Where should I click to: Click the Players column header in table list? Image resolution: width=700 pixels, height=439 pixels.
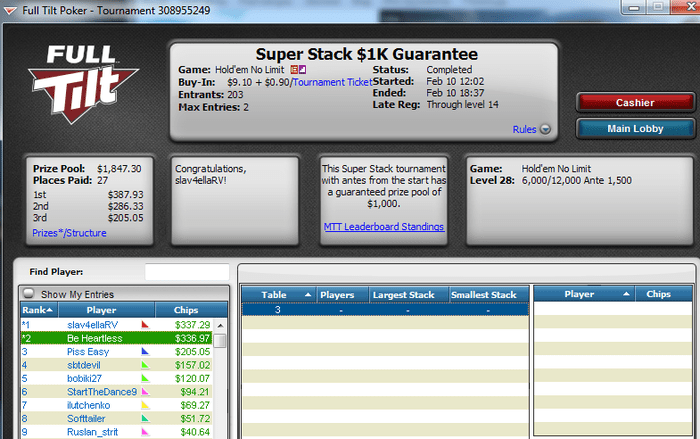(342, 295)
